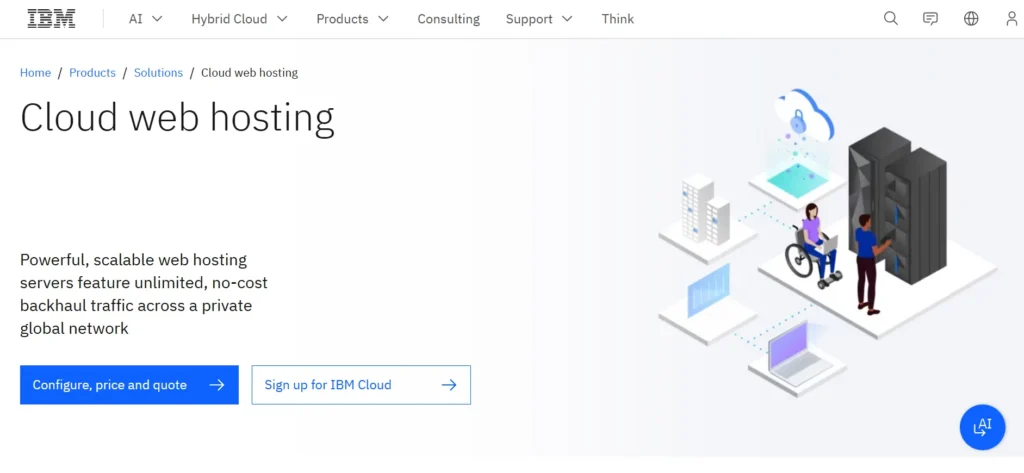The width and height of the screenshot is (1024, 473).
Task: Click the IBM logo
Action: click(x=51, y=19)
